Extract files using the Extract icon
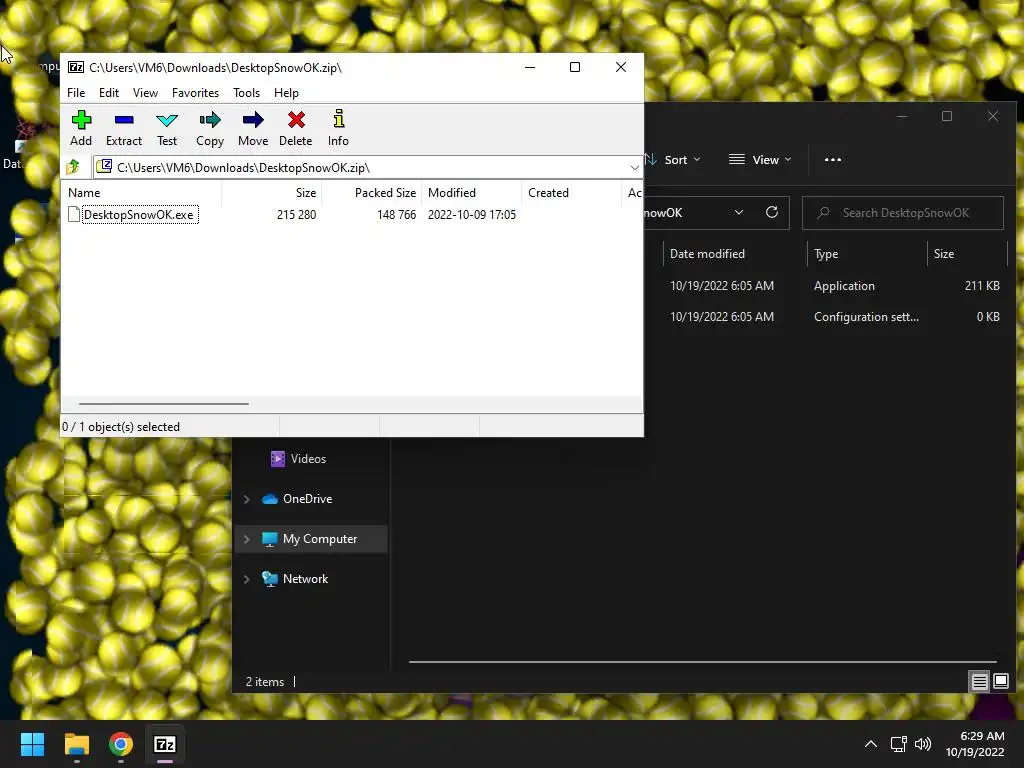The width and height of the screenshot is (1024, 768). (123, 128)
